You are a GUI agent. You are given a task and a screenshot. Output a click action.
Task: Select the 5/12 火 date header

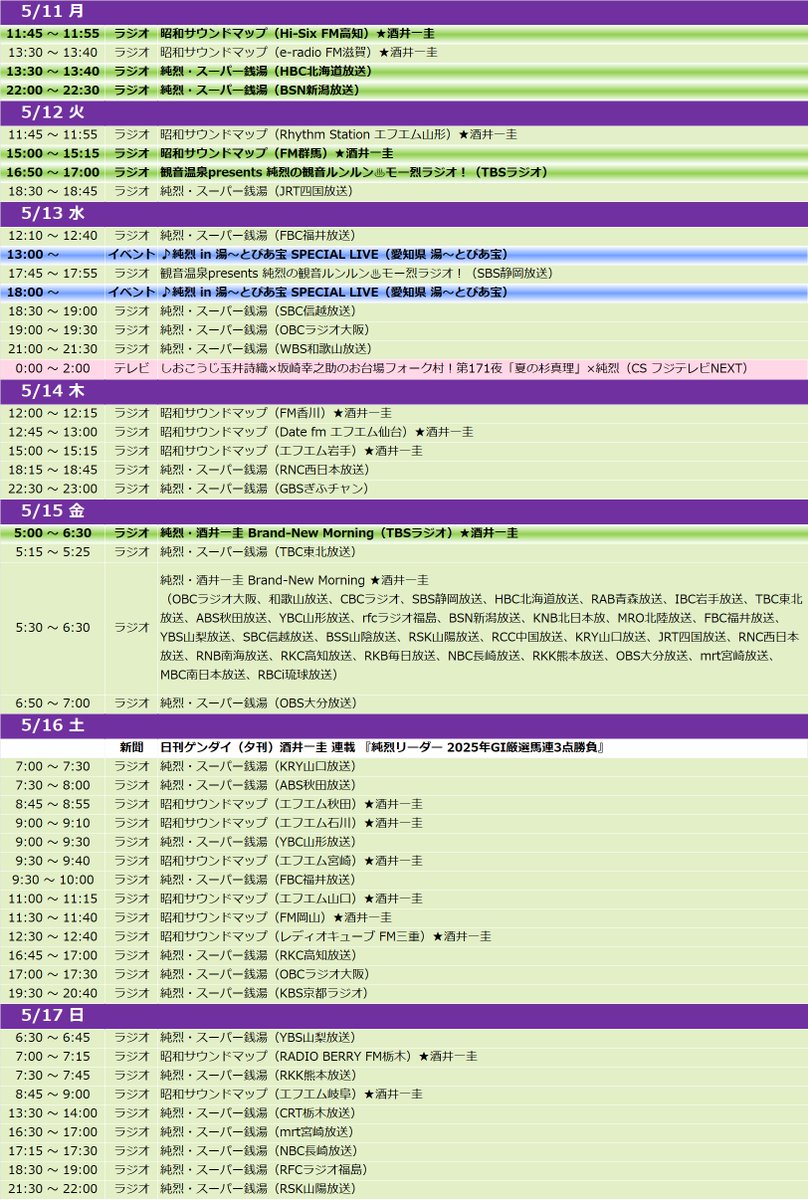coord(404,111)
